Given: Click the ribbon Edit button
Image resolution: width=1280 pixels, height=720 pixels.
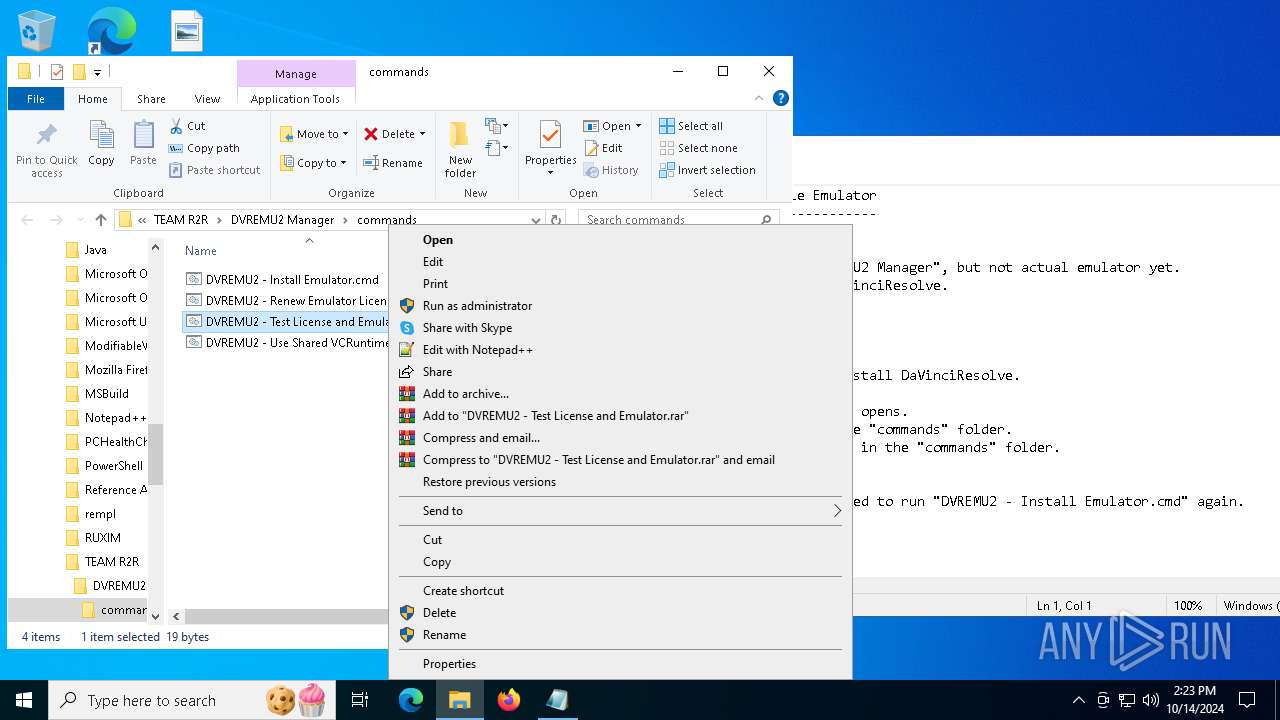Looking at the screenshot, I should pos(603,148).
